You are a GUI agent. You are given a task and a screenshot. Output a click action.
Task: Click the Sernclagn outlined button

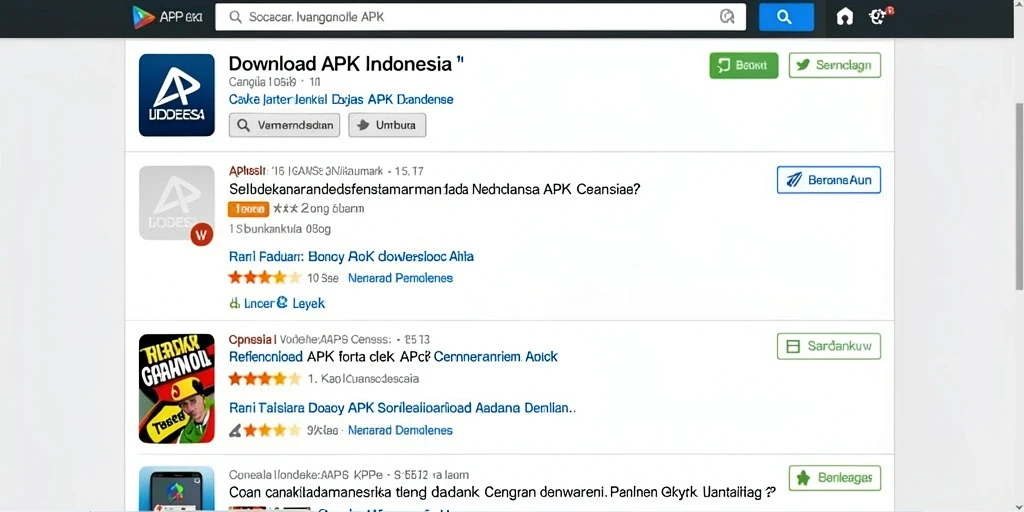coord(835,65)
